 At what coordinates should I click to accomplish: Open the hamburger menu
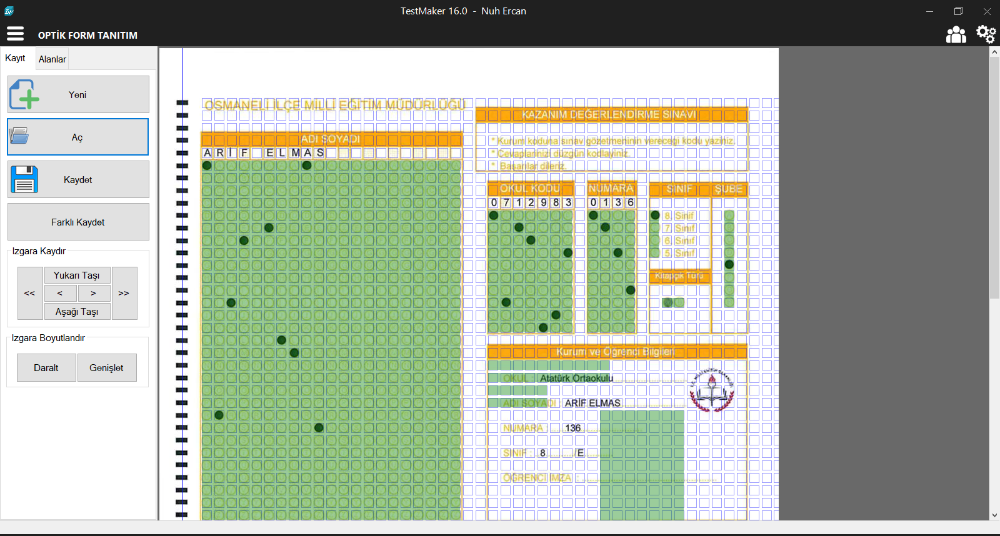pos(15,34)
